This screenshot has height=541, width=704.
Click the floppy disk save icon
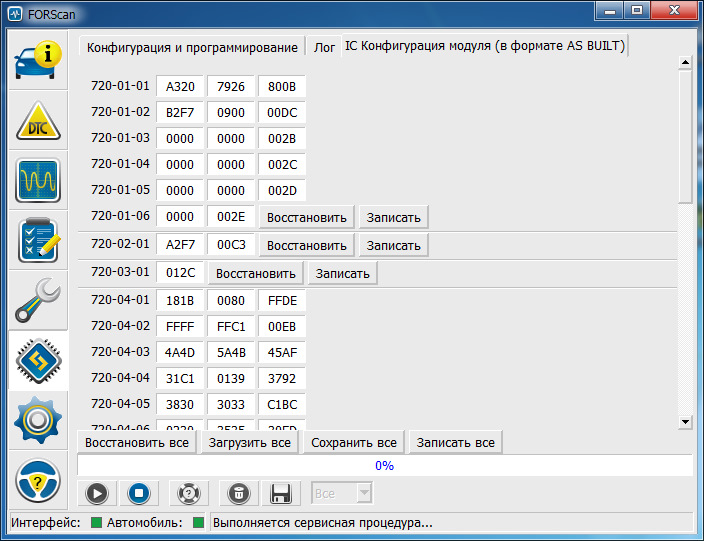[x=281, y=493]
